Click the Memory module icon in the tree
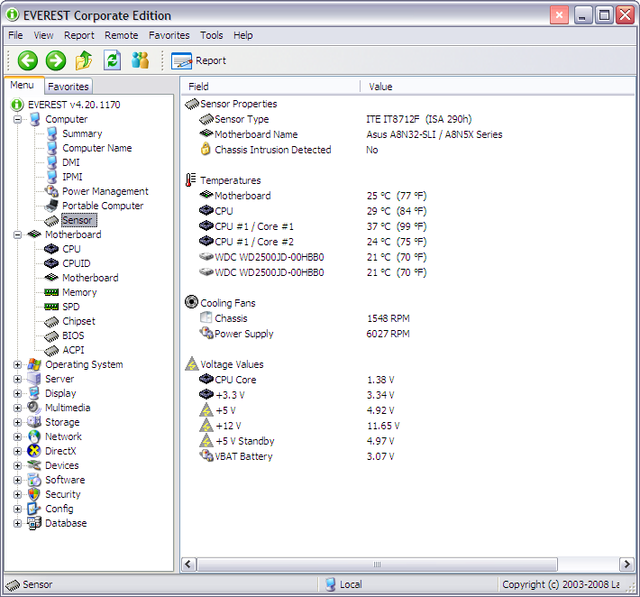 [51, 293]
